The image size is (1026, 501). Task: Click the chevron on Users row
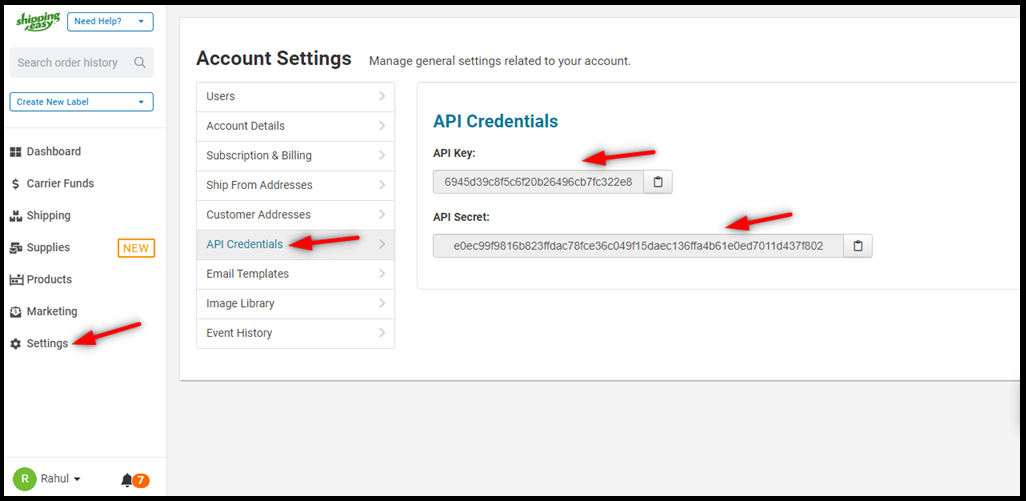[382, 96]
